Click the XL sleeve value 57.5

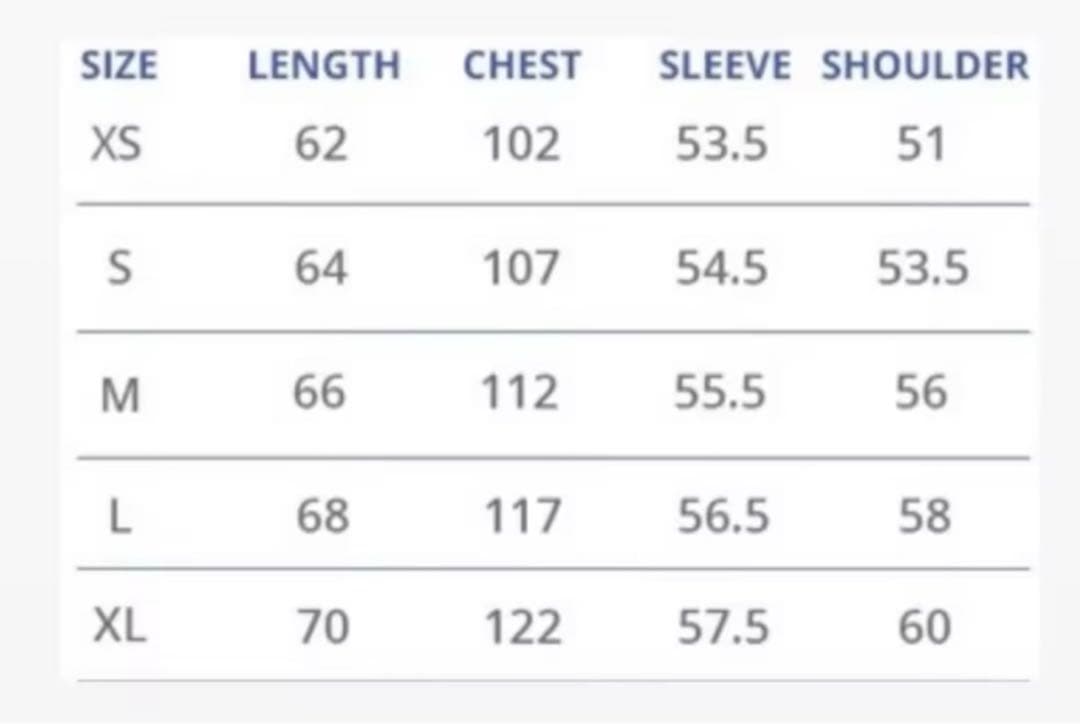723,627
